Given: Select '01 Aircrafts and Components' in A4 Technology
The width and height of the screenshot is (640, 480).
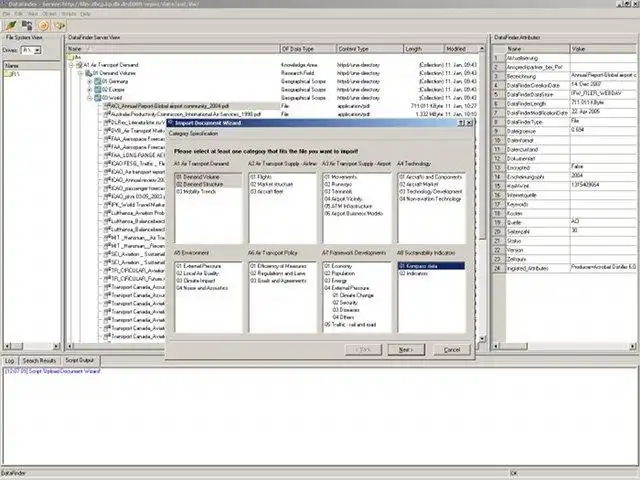Looking at the screenshot, I should pyautogui.click(x=431, y=177).
